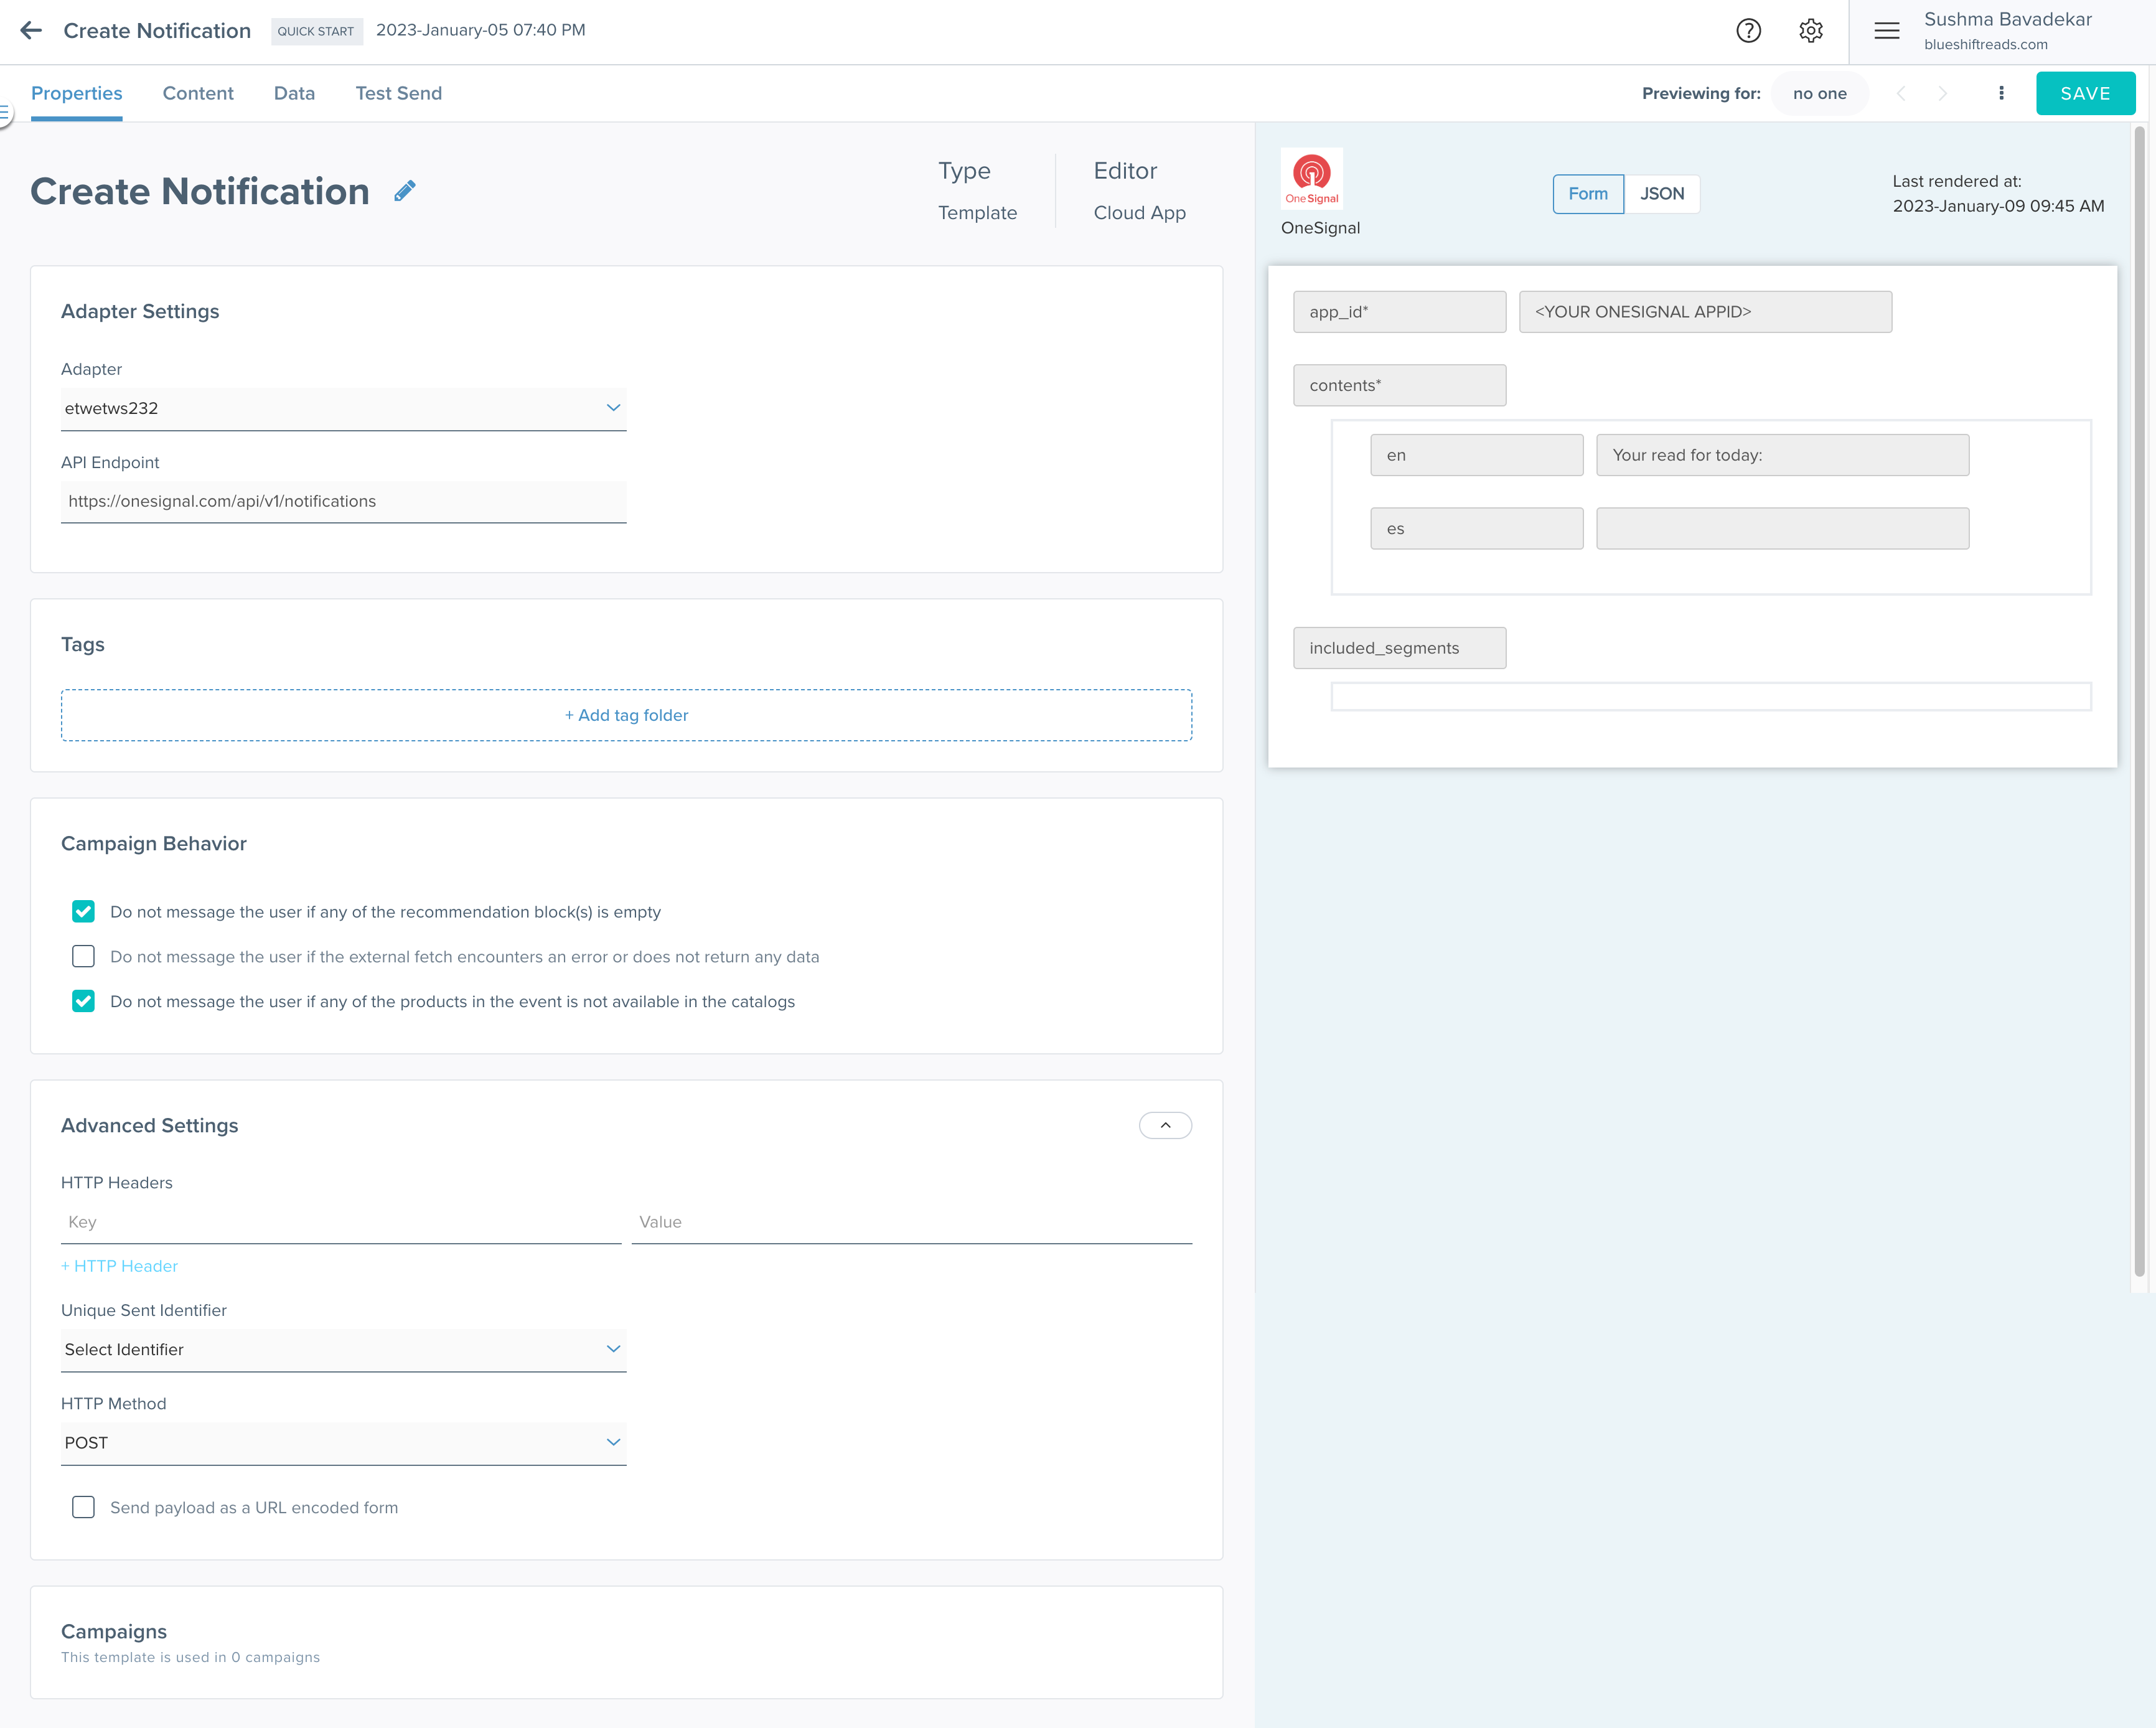Click the QUICK START badge
The height and width of the screenshot is (1728, 2156).
[316, 31]
